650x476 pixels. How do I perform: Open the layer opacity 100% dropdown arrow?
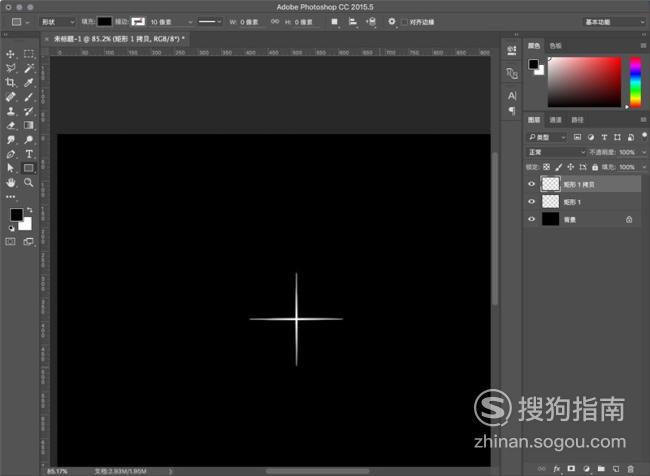(x=644, y=152)
